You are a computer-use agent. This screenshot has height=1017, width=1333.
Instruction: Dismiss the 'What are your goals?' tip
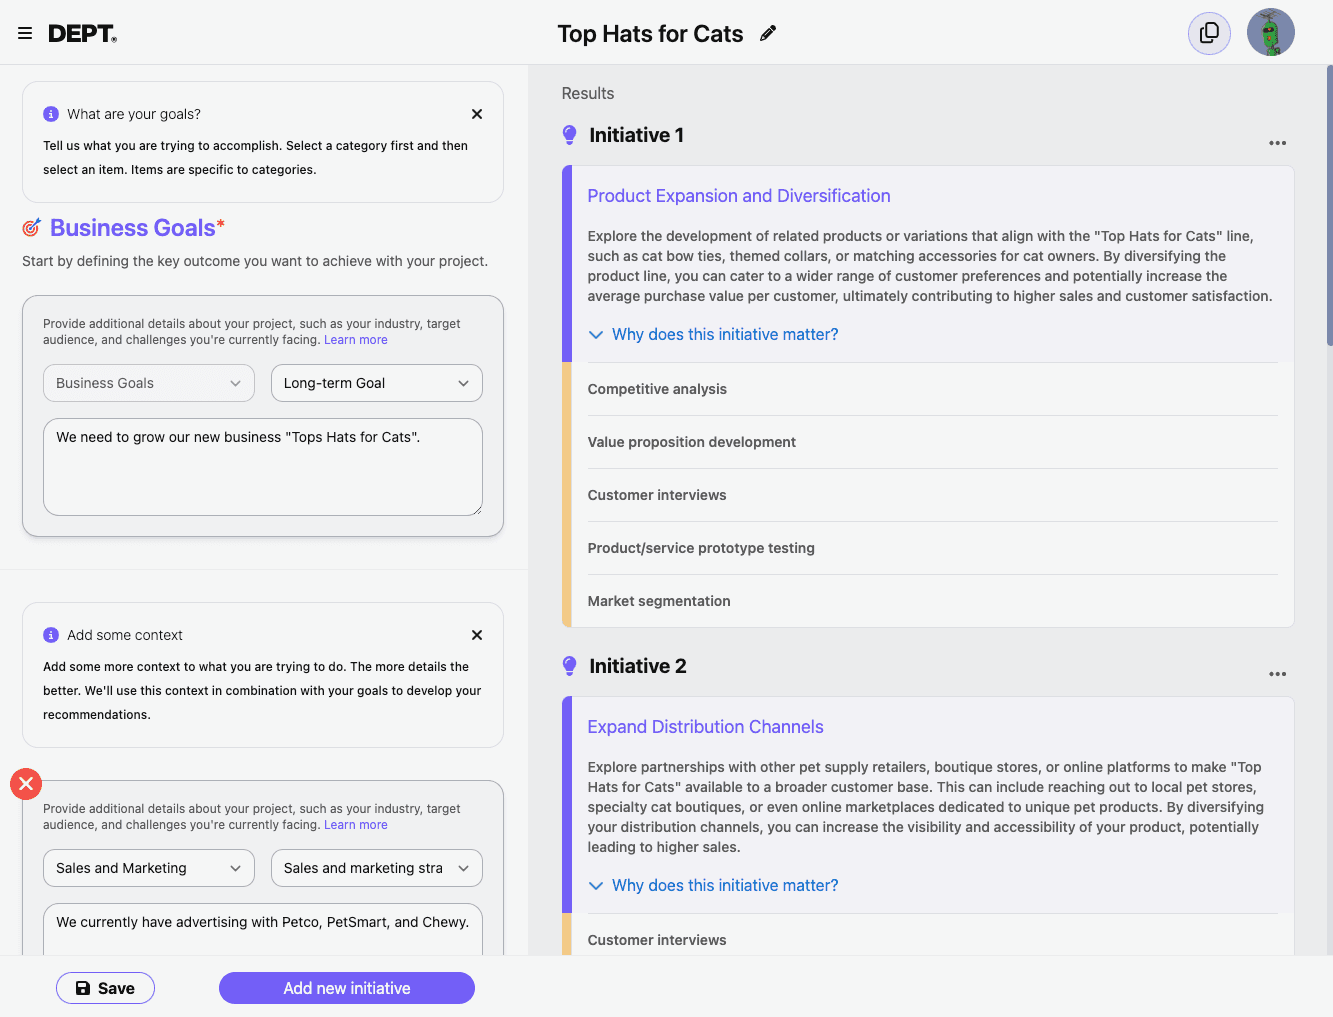click(477, 114)
